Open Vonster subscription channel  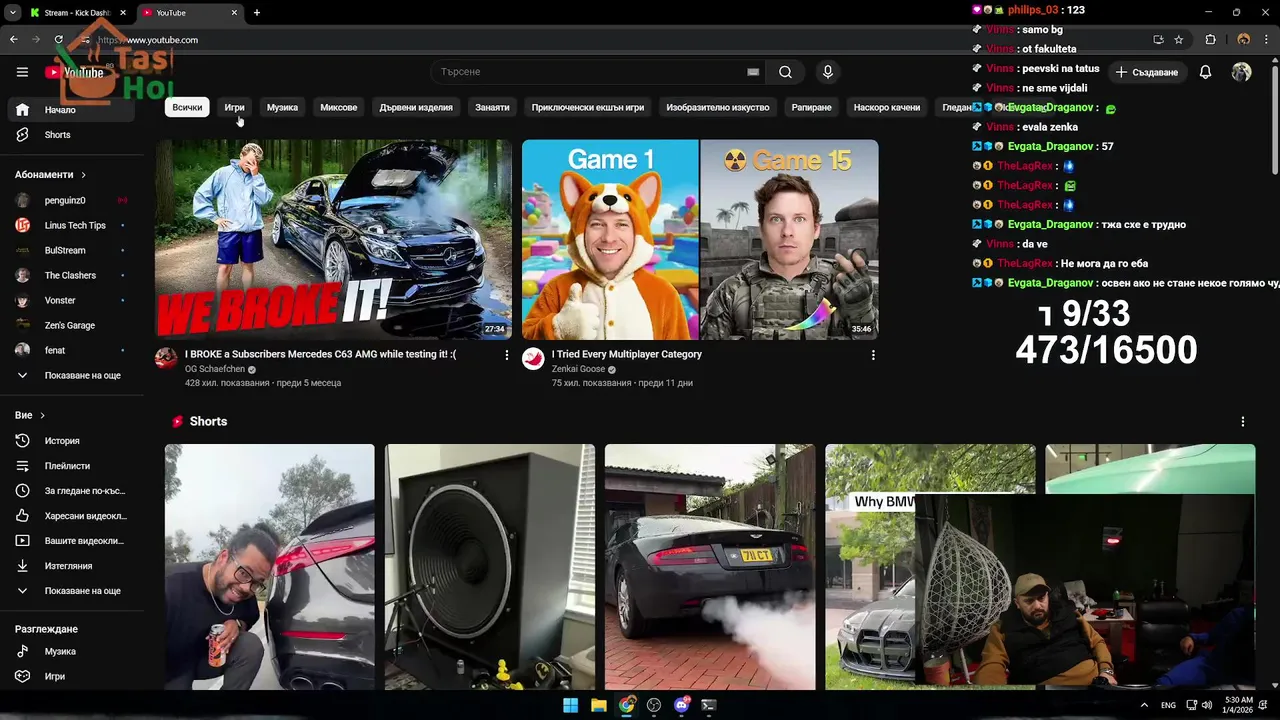(x=70, y=300)
